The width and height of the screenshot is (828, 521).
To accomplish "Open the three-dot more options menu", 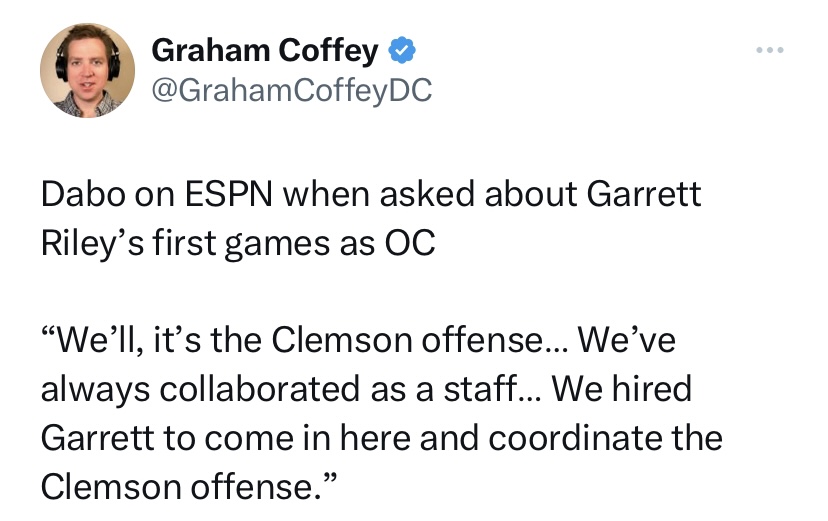I will (770, 50).
